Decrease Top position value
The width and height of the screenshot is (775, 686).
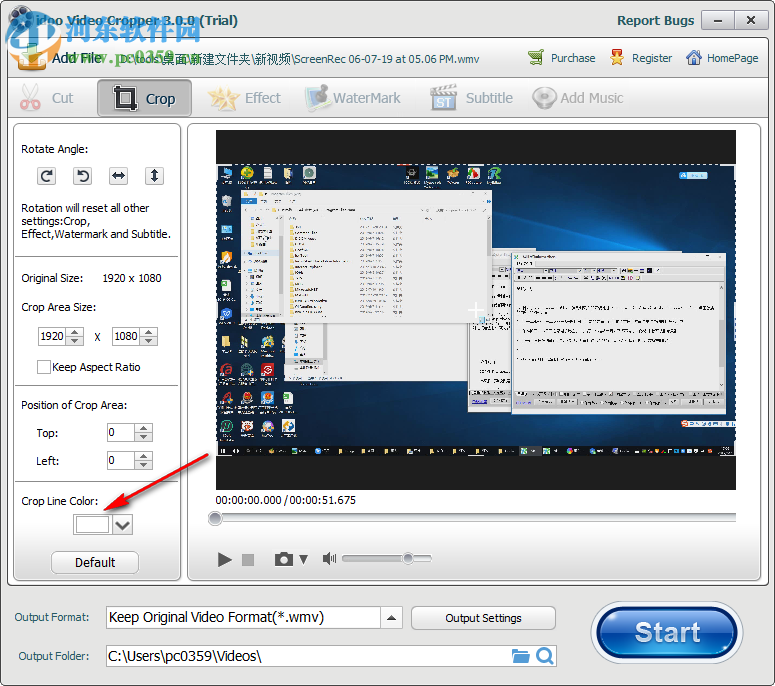143,437
